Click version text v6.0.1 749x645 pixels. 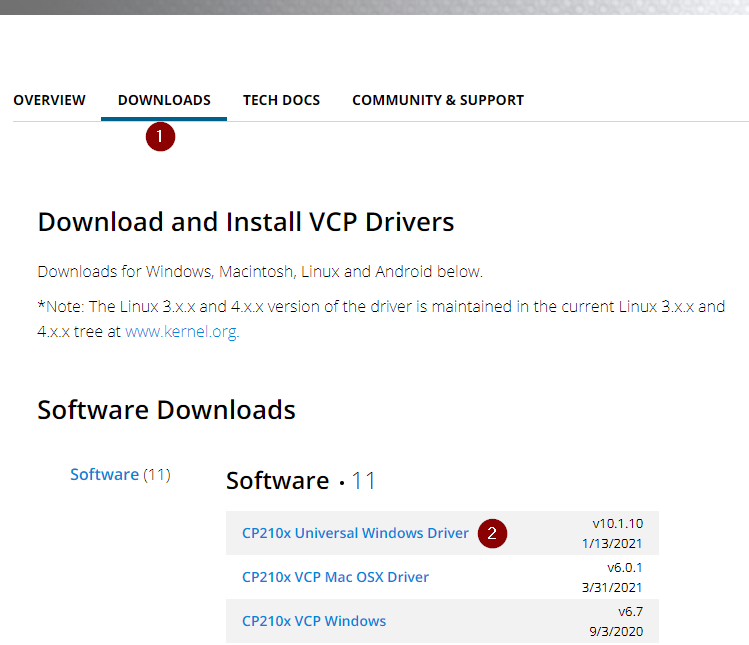pos(625,567)
